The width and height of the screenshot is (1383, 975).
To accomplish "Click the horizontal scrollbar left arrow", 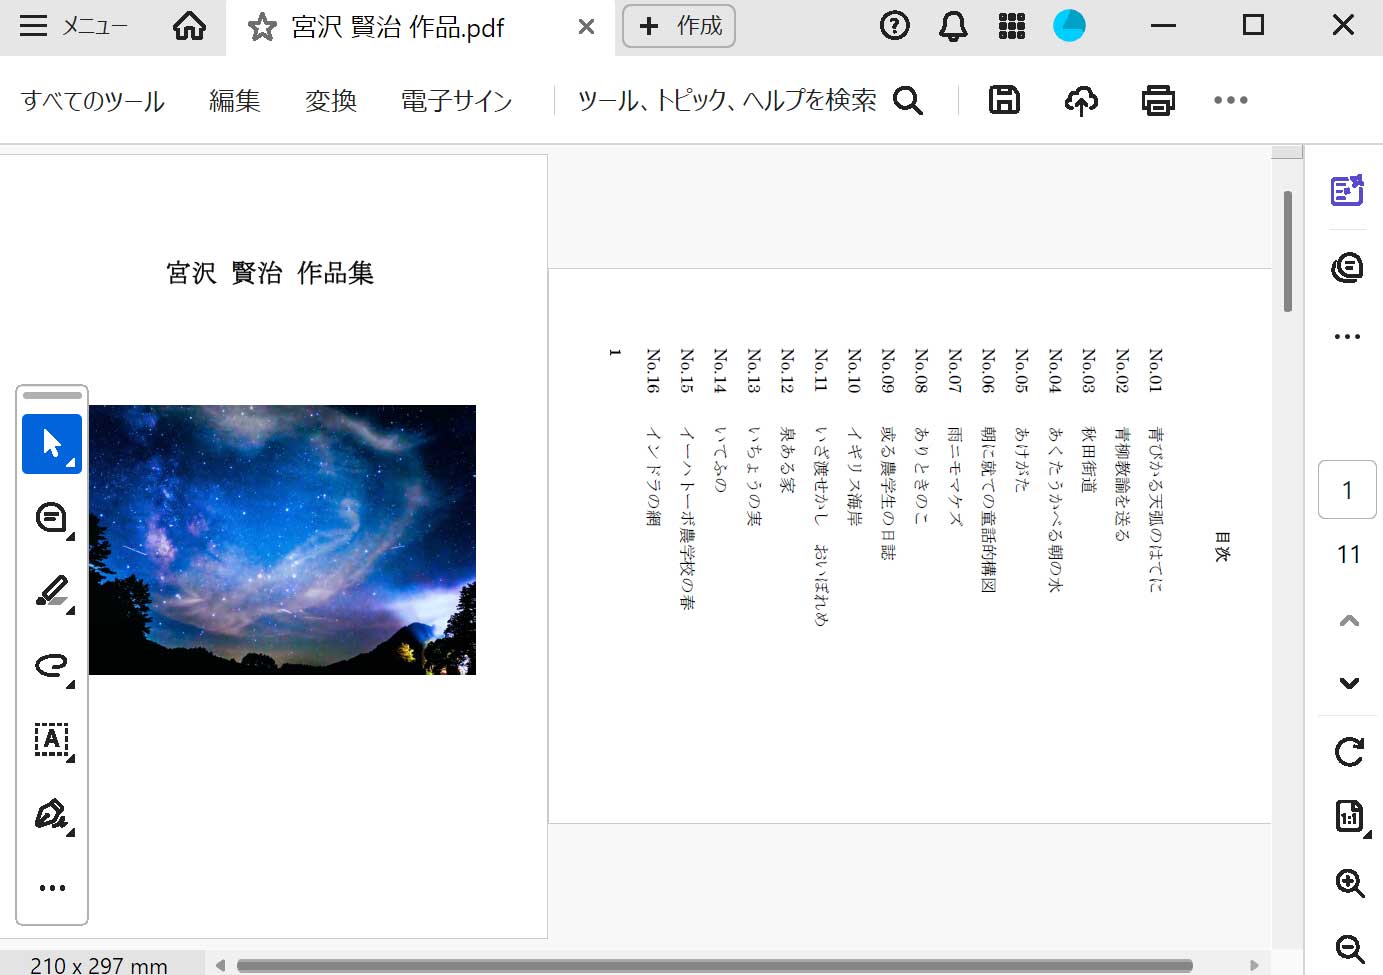I will 220,965.
